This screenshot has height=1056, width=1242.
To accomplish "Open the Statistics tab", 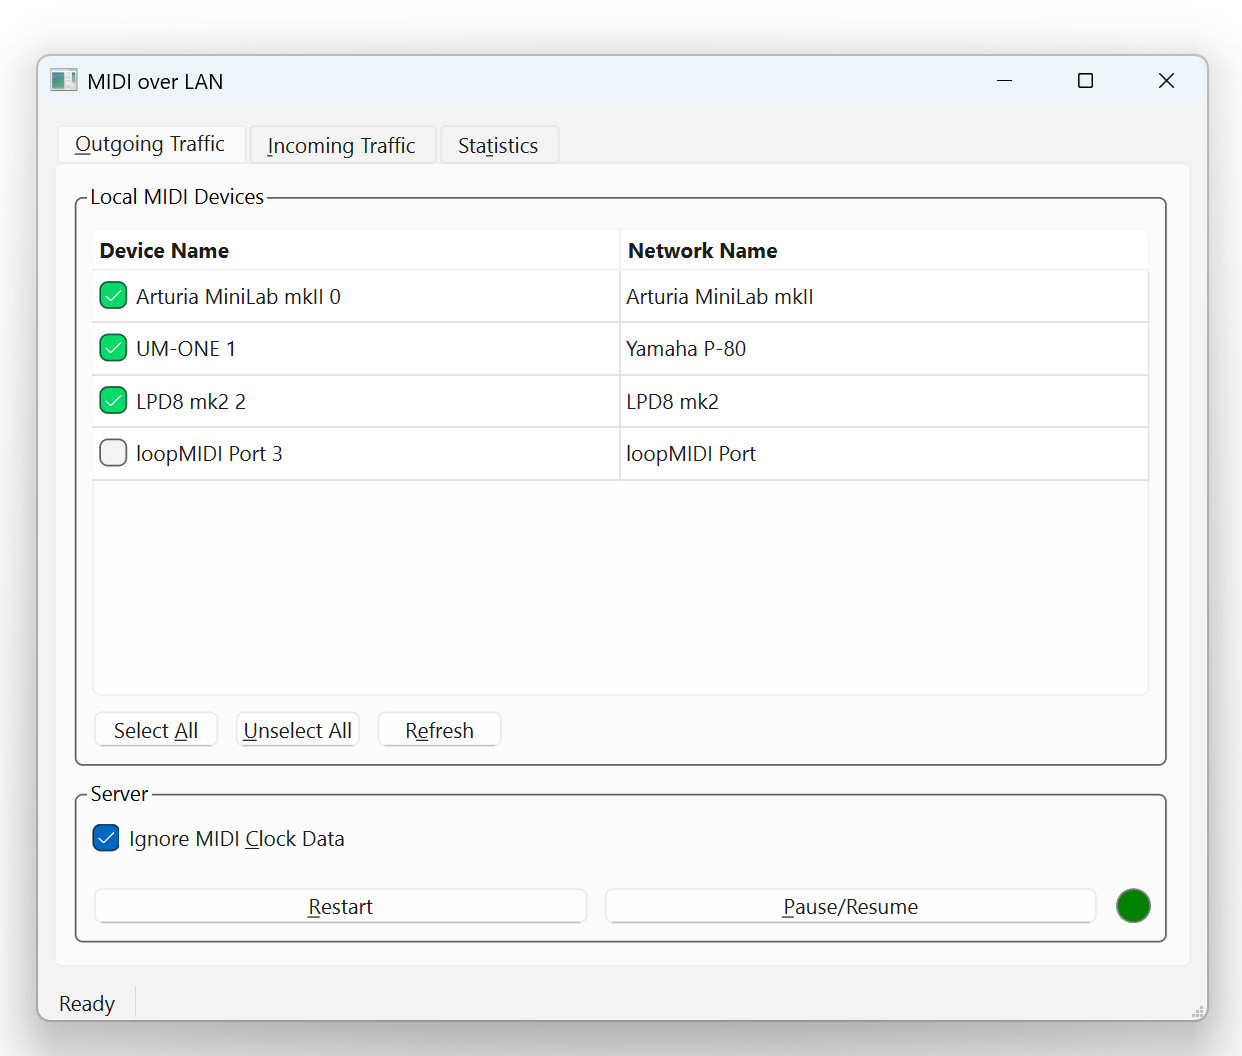I will pos(498,146).
